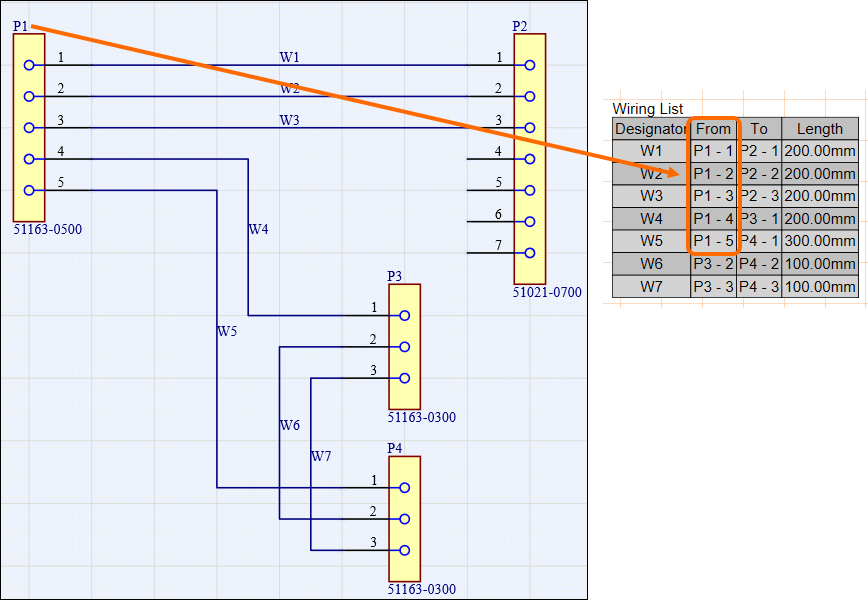Select part number 51163-0300 under P3
This screenshot has height=600, width=868.
[422, 417]
